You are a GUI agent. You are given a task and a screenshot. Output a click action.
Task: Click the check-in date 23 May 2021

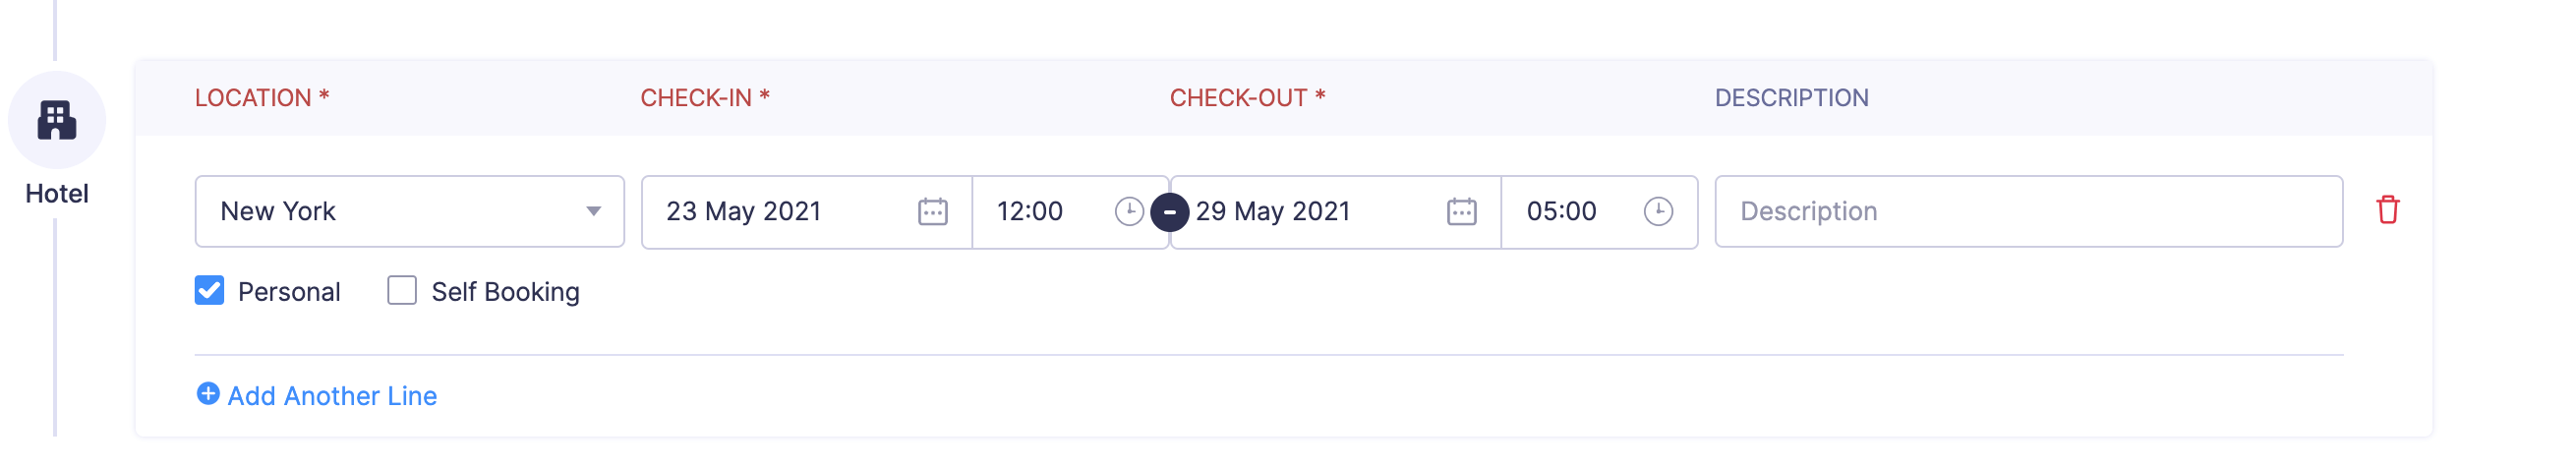pyautogui.click(x=744, y=212)
